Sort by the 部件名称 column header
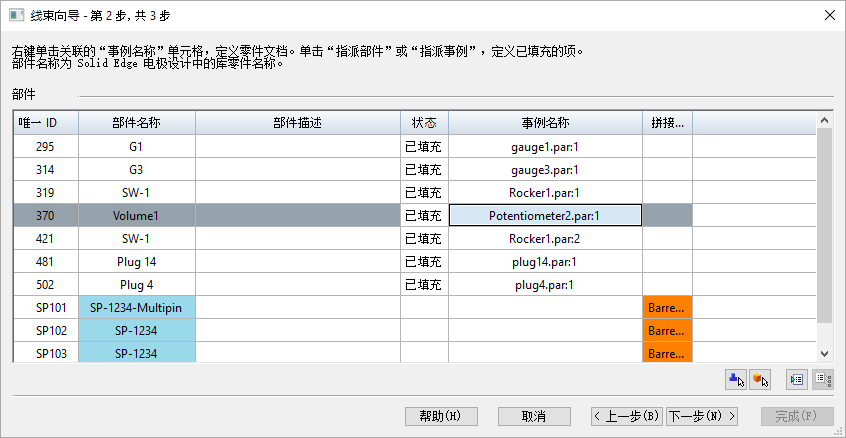This screenshot has height=438, width=846. tap(136, 123)
